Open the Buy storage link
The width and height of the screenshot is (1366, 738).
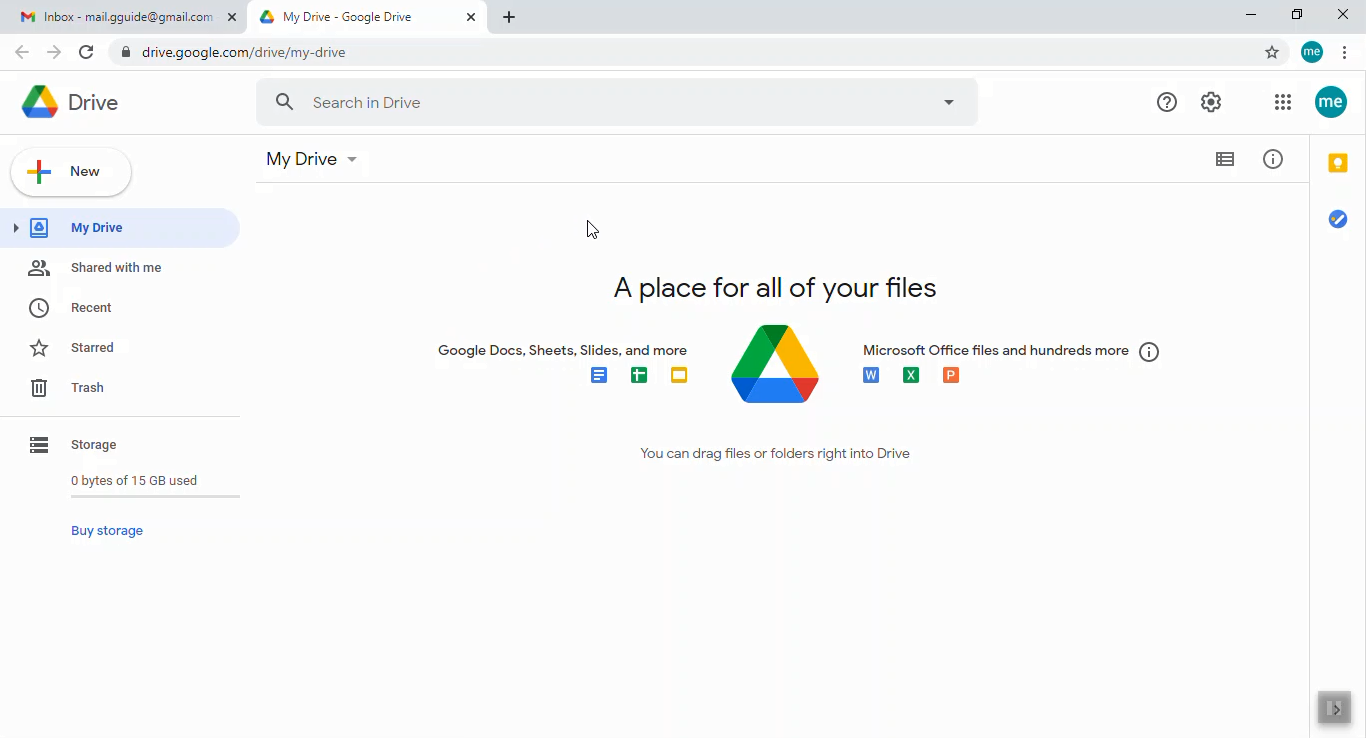(107, 530)
